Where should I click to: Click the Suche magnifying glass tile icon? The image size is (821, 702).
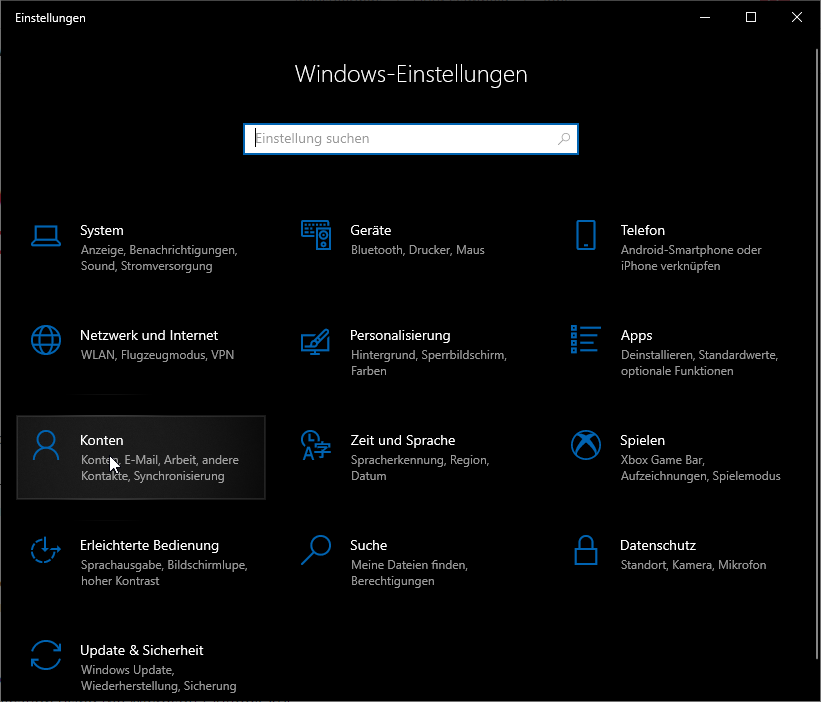click(x=316, y=550)
